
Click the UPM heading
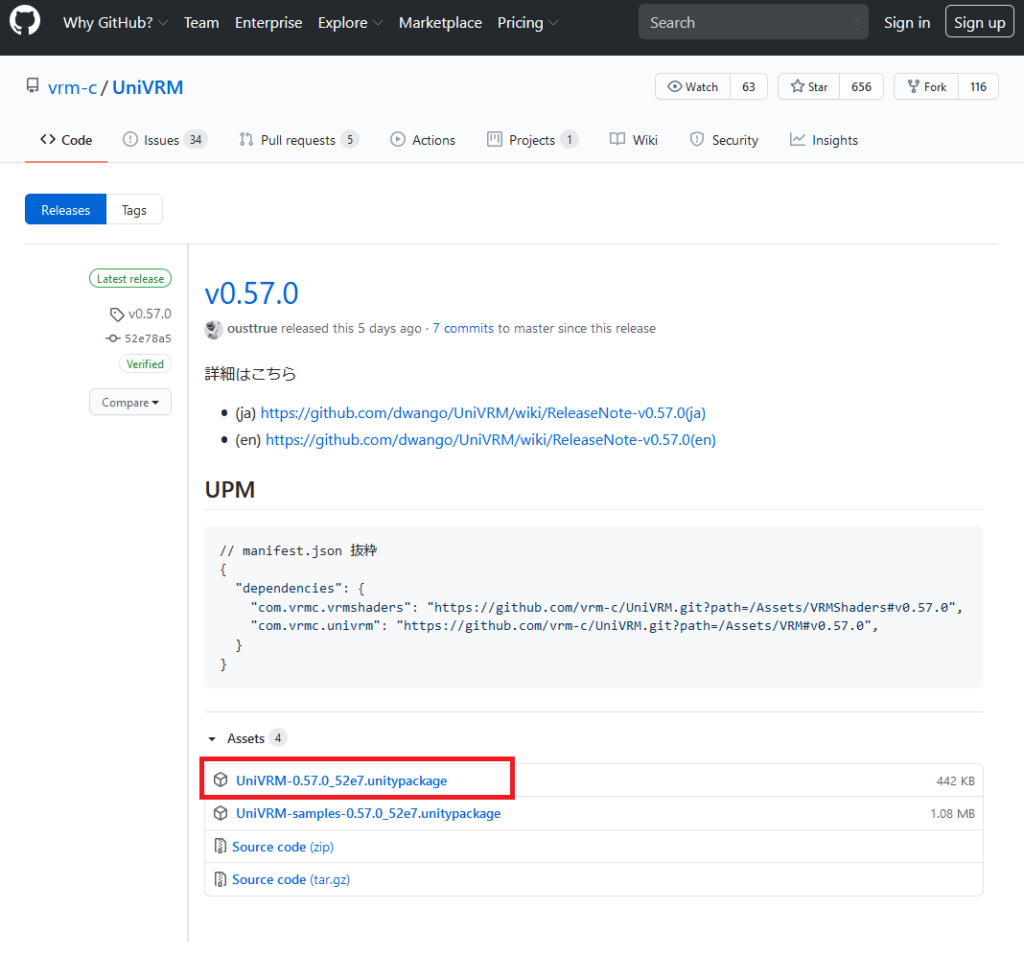230,489
